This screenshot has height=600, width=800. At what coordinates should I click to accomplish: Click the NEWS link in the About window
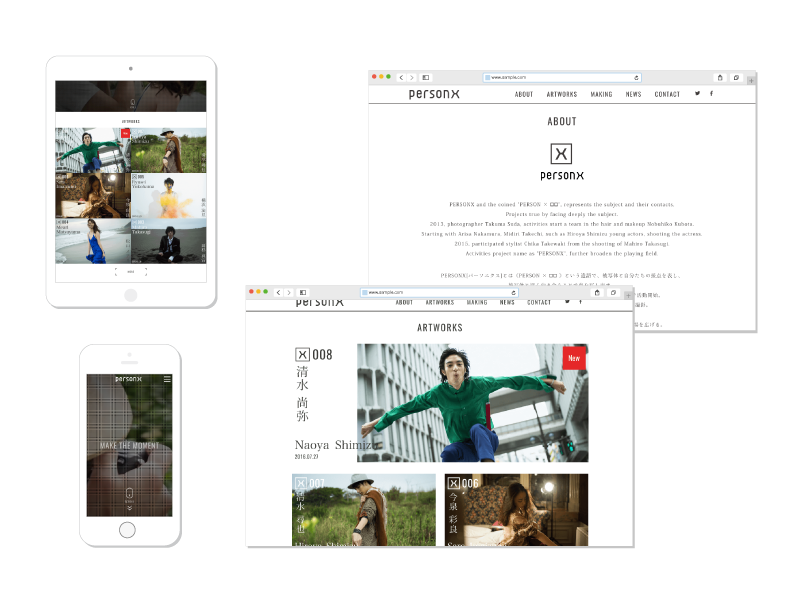click(633, 94)
